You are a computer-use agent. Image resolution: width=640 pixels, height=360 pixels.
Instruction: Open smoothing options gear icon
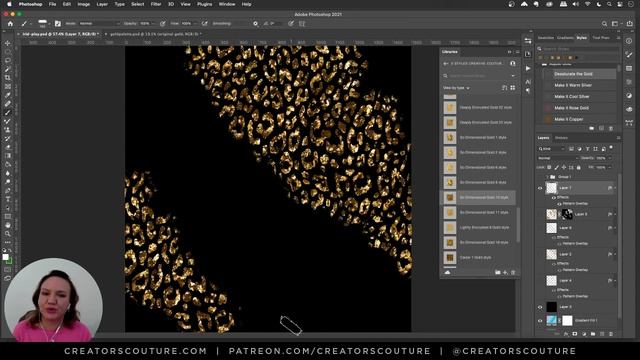coord(256,24)
